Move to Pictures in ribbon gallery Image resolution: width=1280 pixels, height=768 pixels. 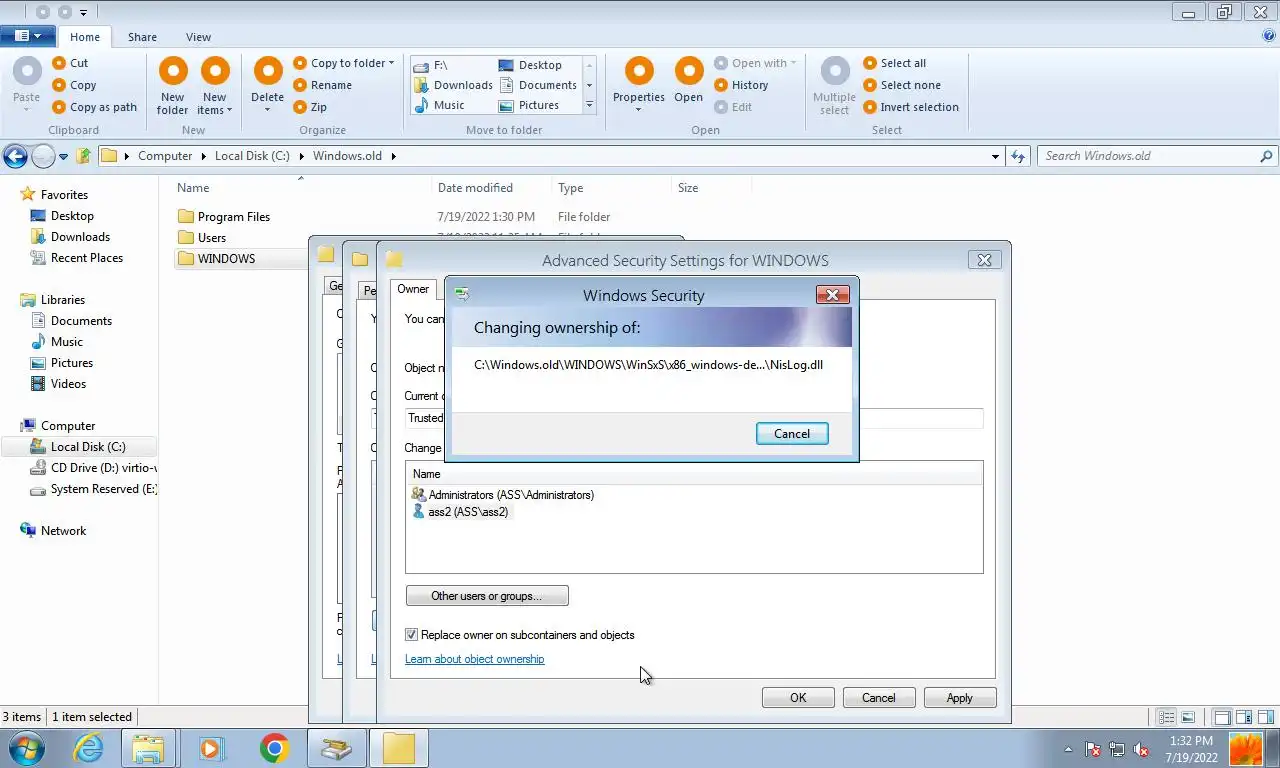click(529, 105)
